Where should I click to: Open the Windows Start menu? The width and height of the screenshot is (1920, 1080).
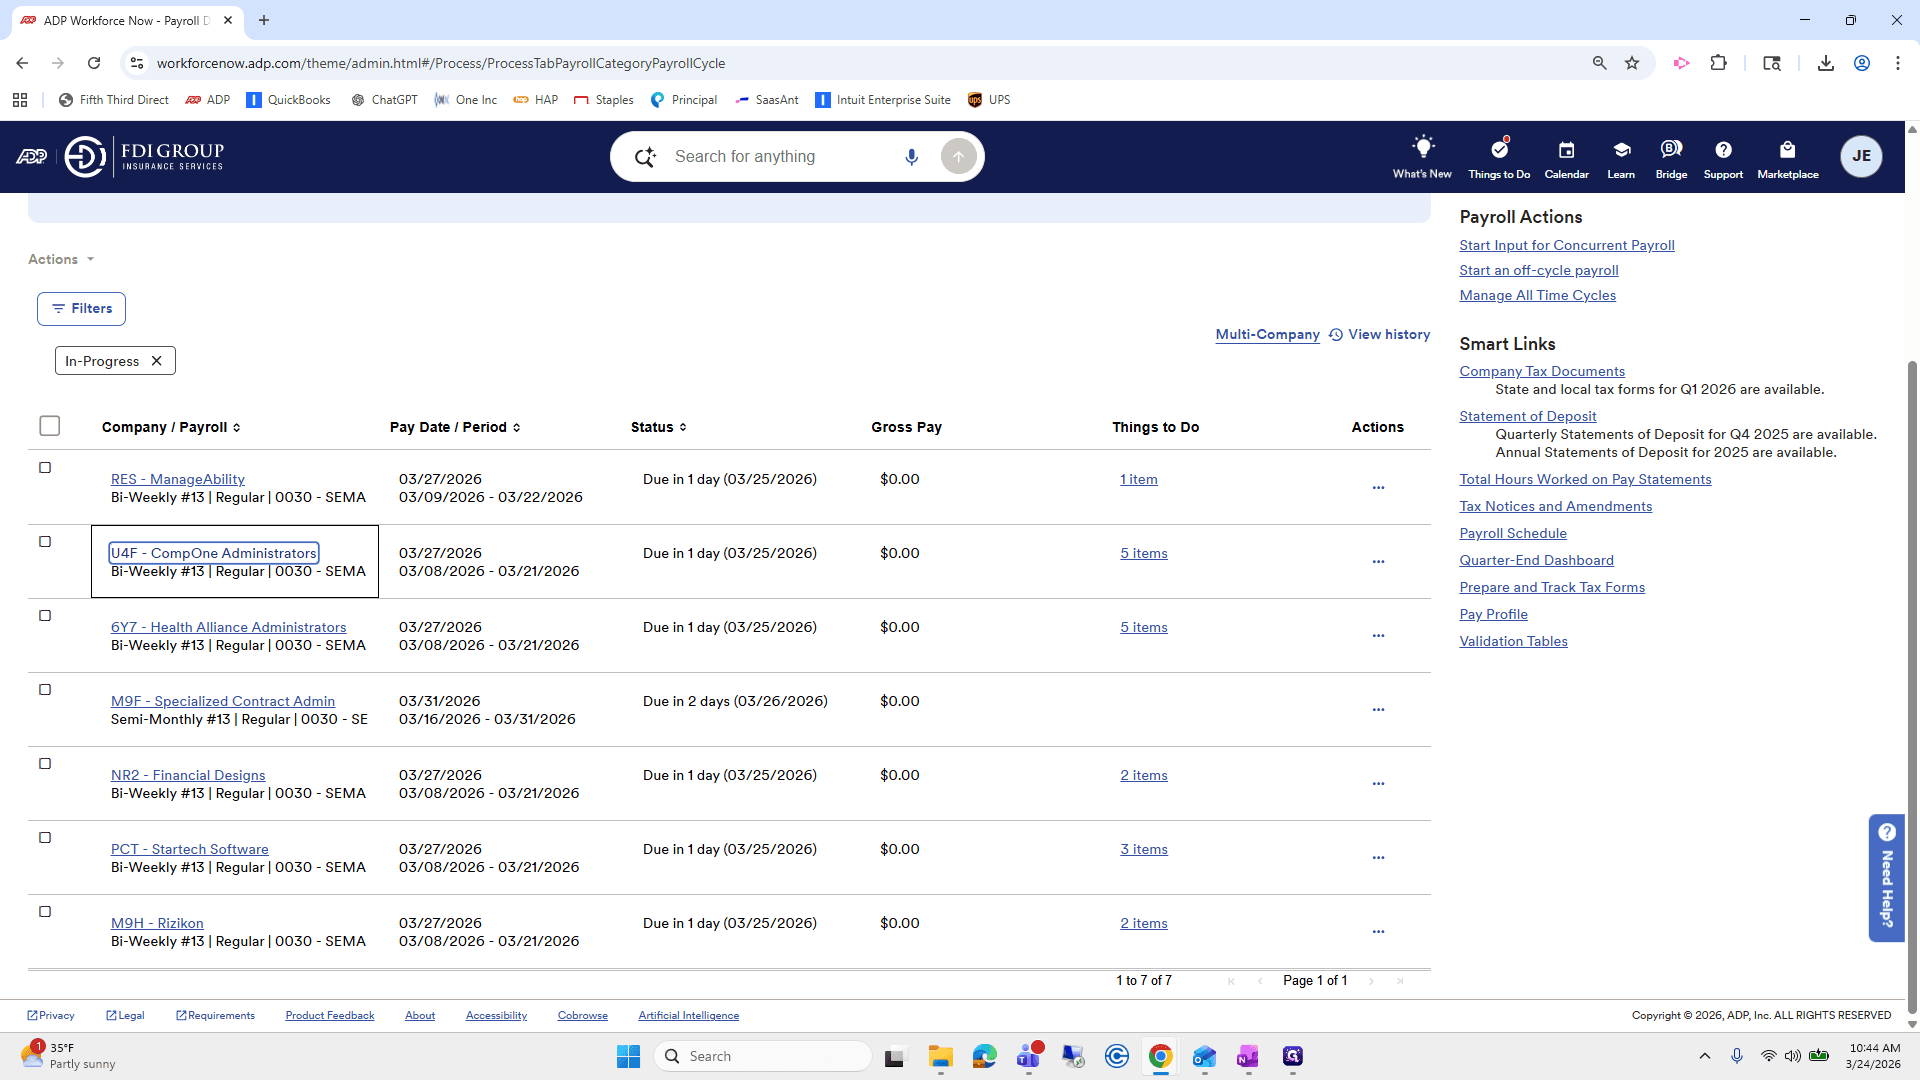coord(628,1056)
